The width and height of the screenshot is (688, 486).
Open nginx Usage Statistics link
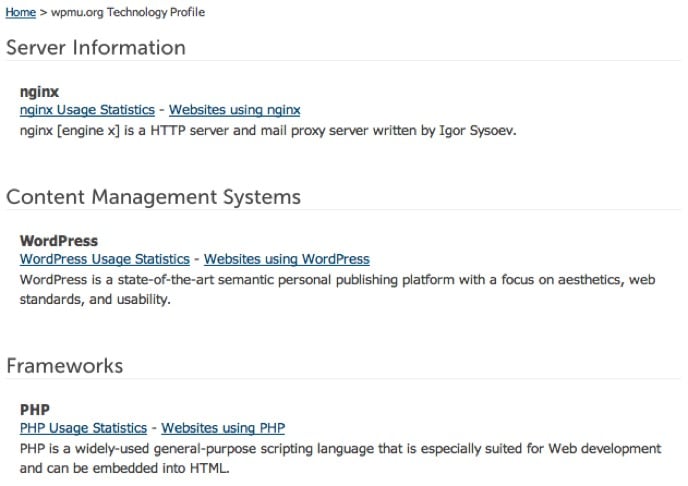pos(87,110)
